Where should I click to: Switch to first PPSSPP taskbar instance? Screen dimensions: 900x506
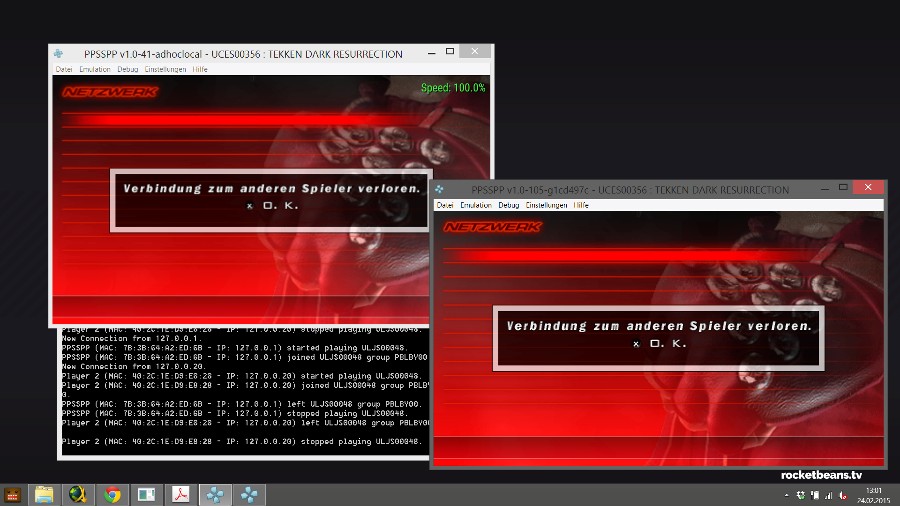tap(214, 494)
